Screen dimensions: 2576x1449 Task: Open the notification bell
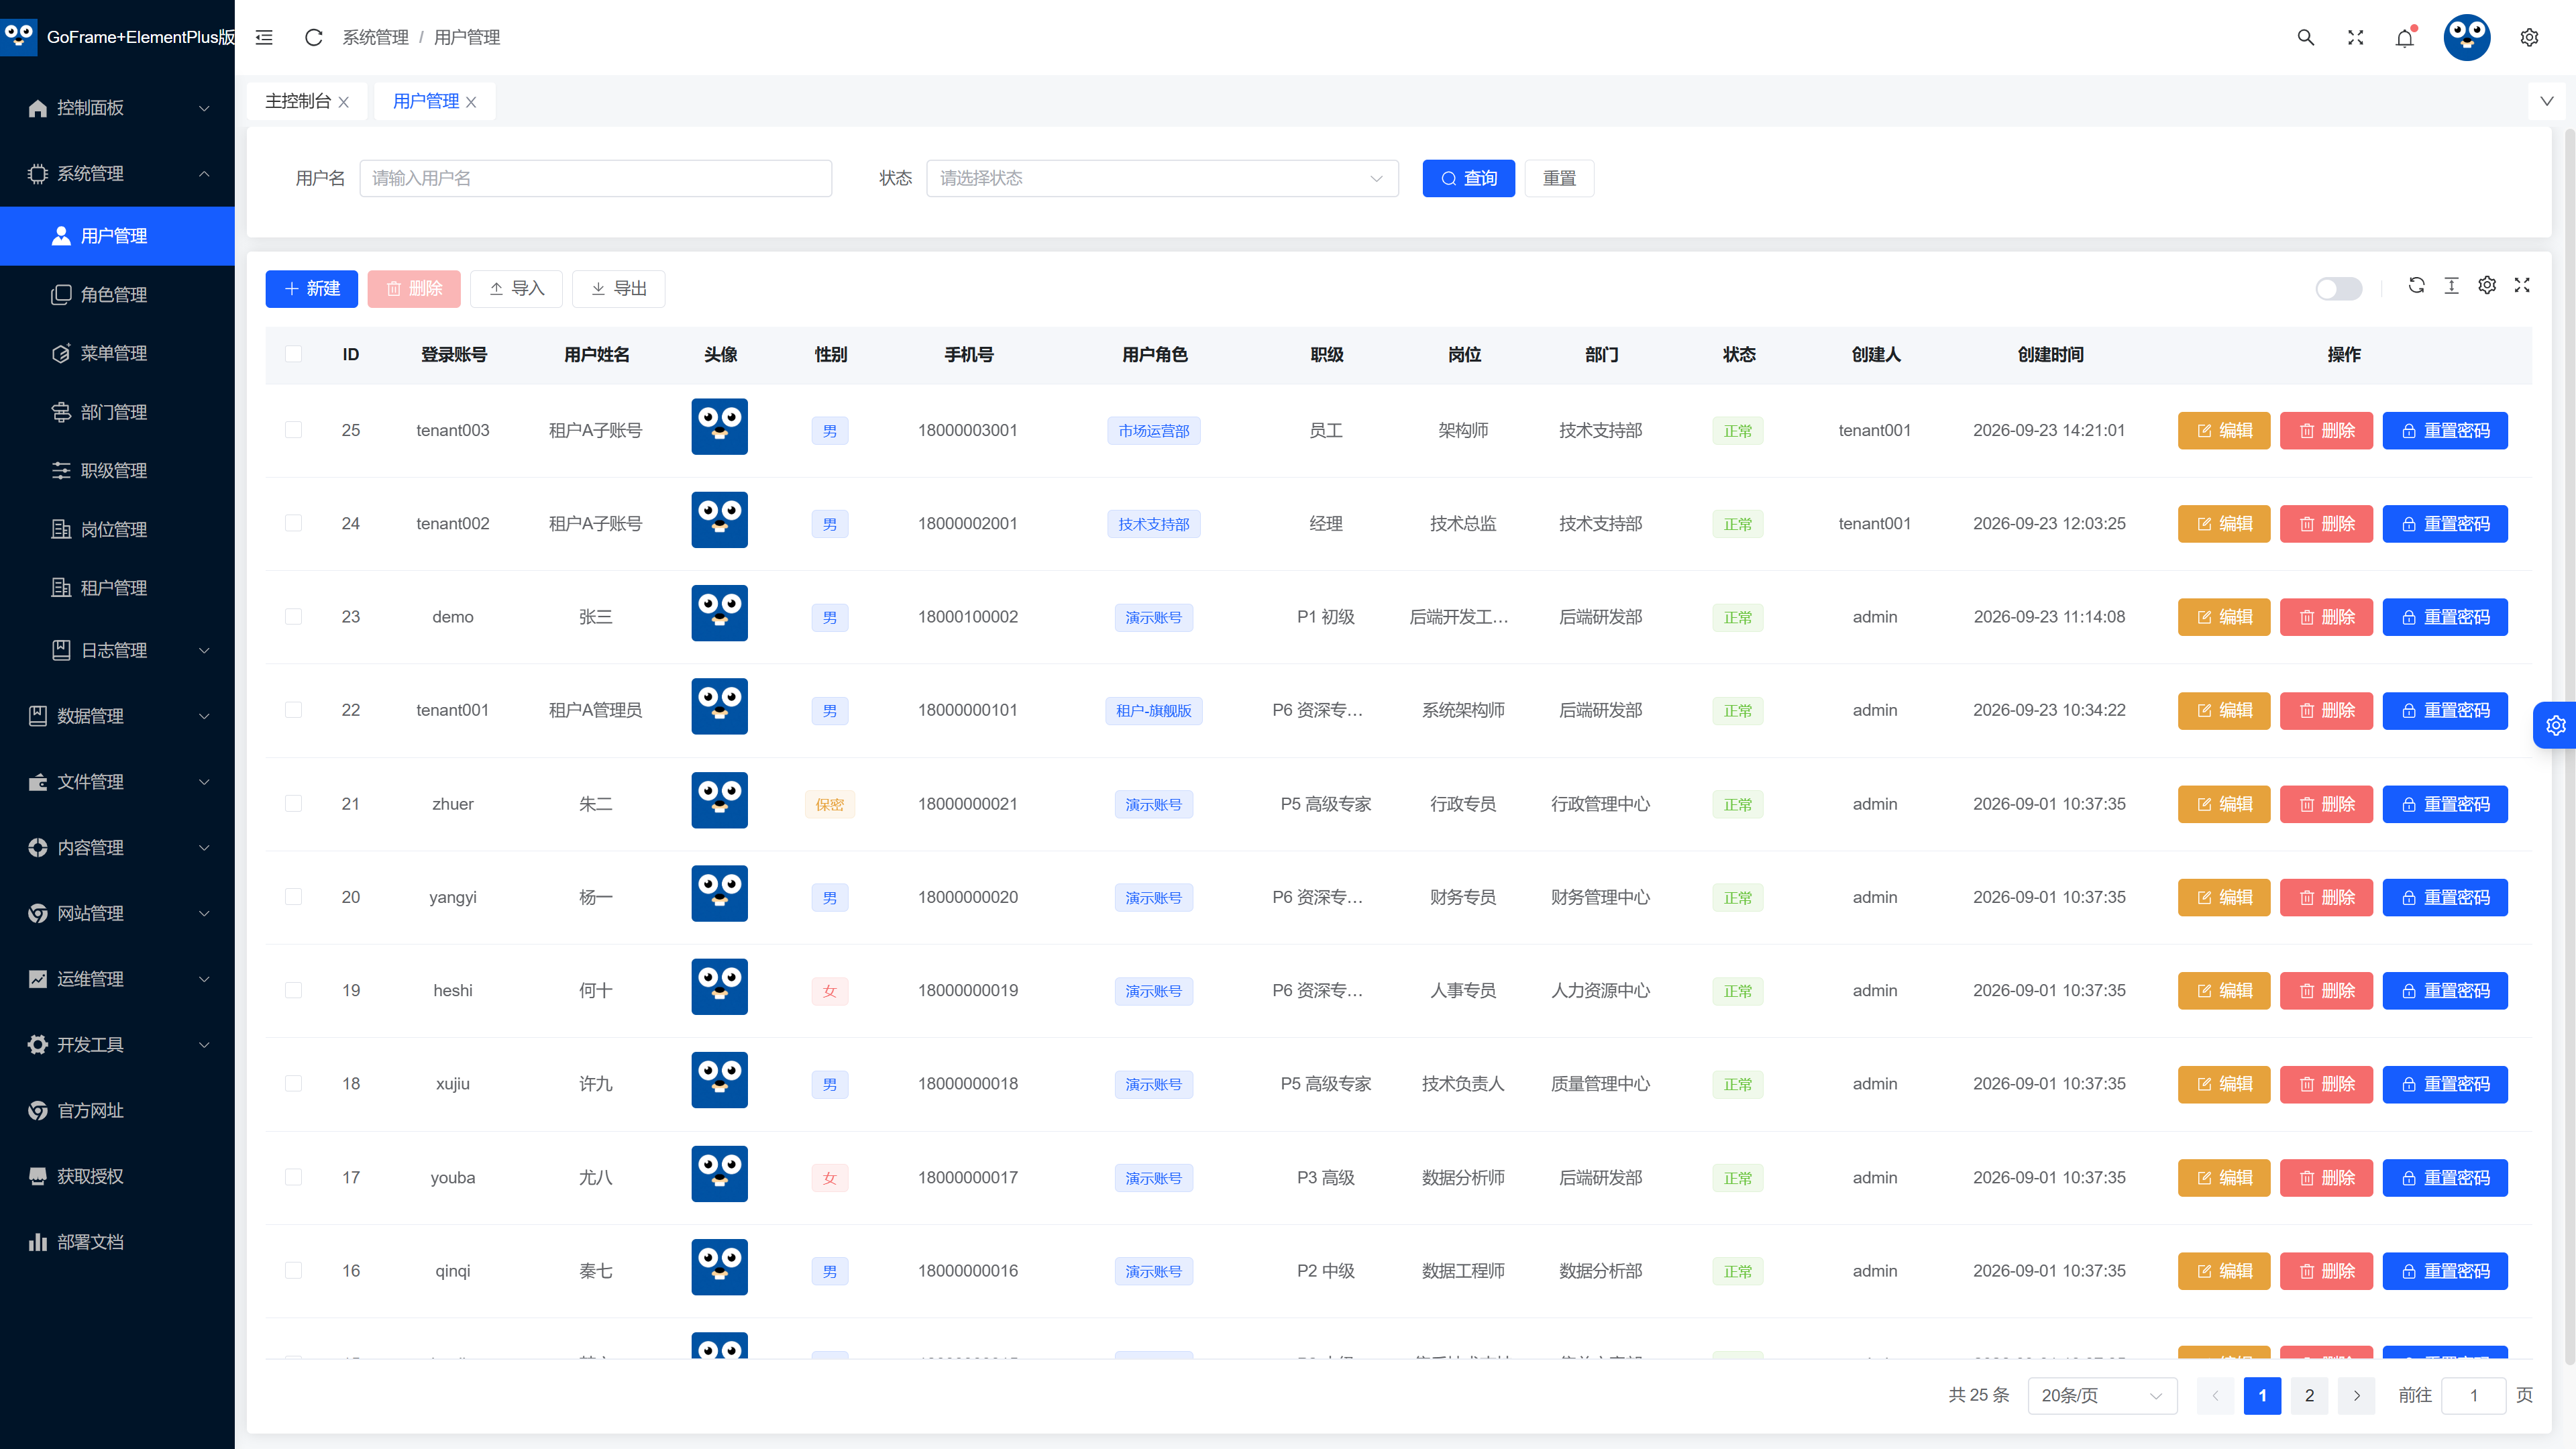pos(2405,37)
